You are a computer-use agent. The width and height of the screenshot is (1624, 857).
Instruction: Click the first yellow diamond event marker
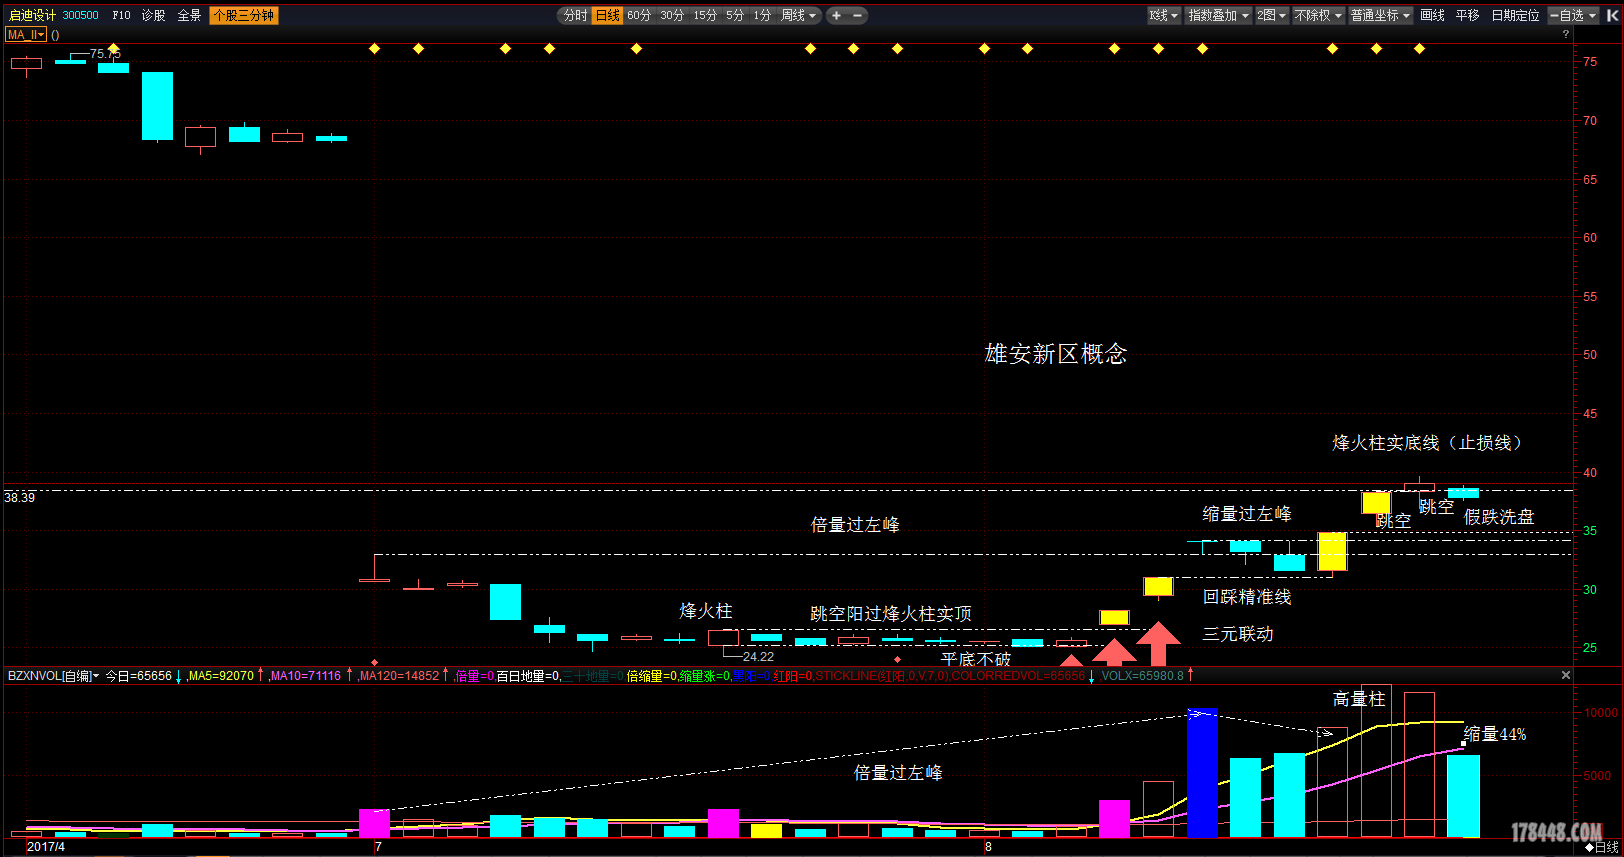click(x=114, y=48)
